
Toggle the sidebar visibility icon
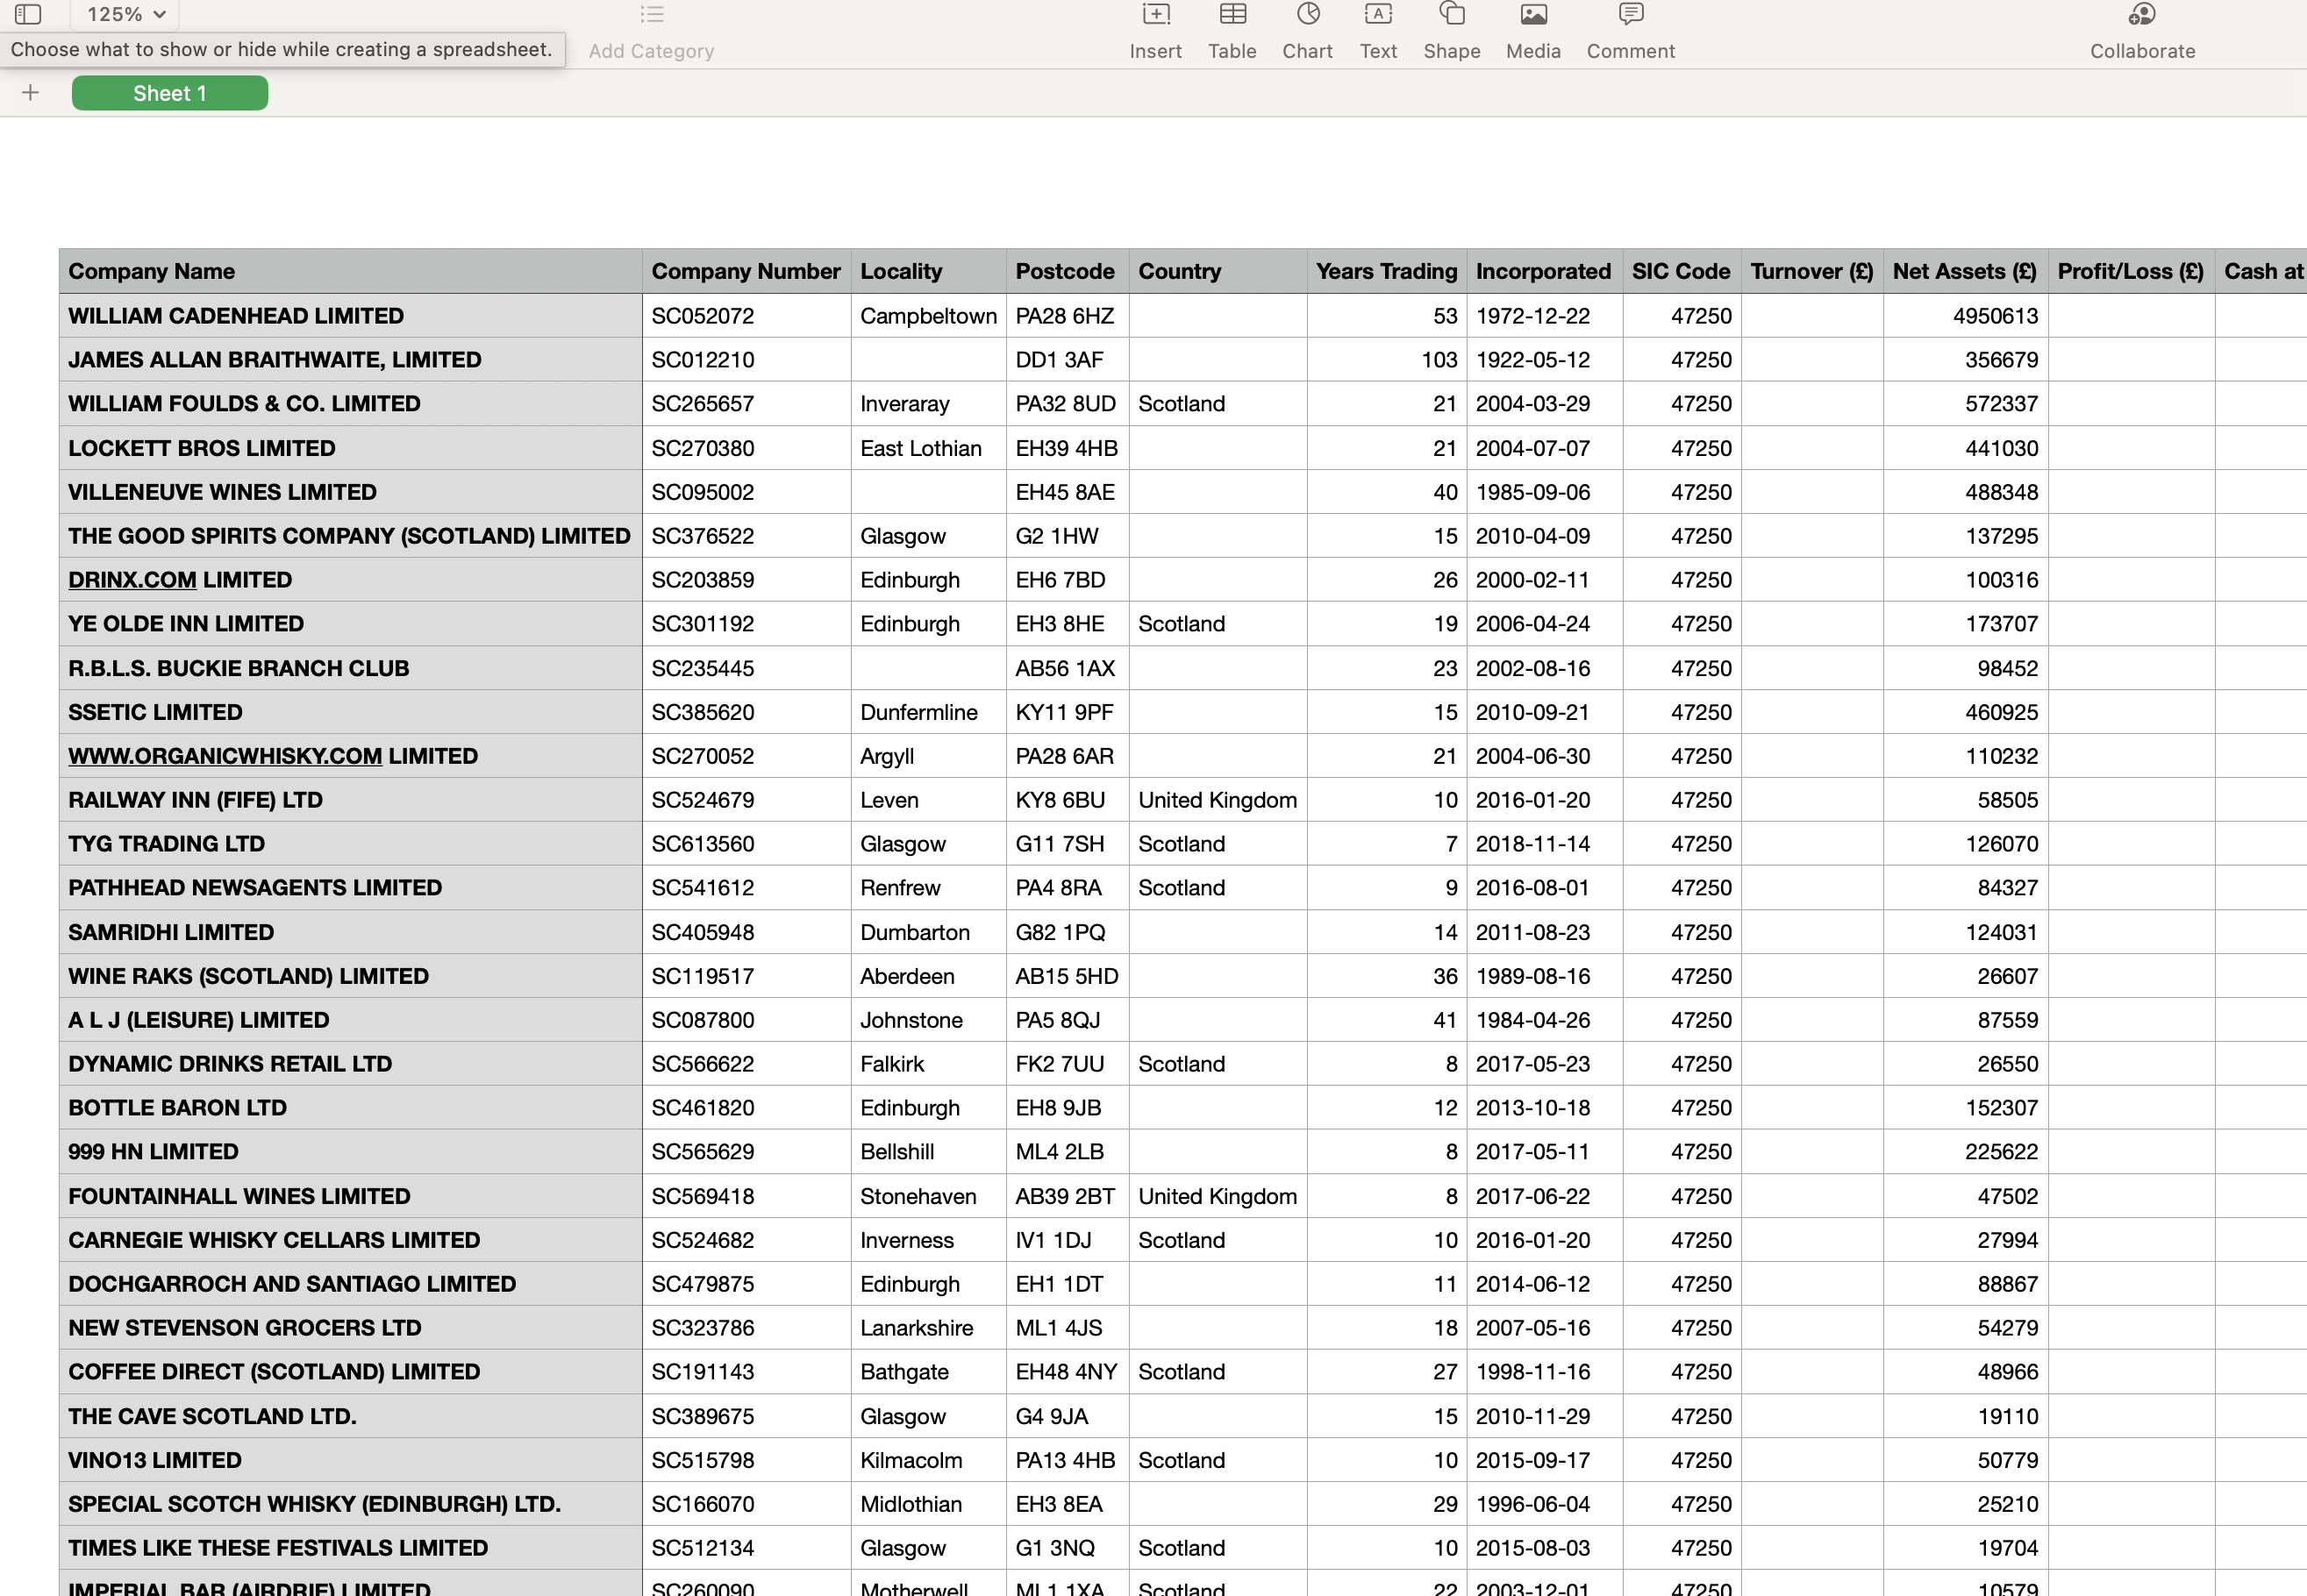pyautogui.click(x=28, y=15)
